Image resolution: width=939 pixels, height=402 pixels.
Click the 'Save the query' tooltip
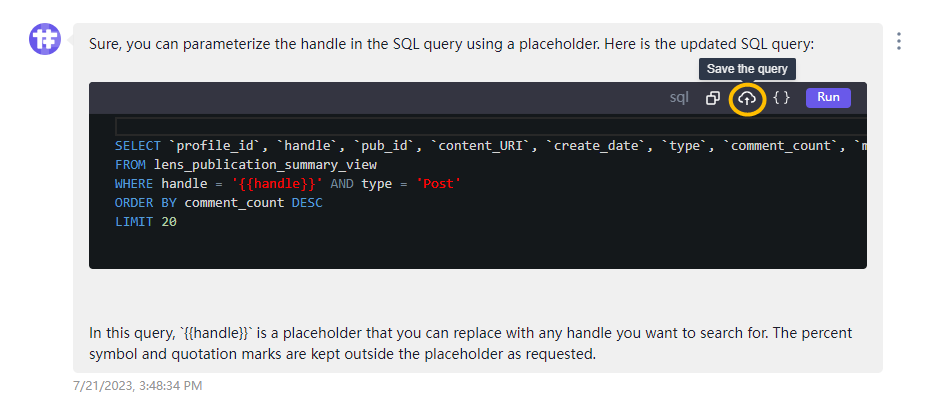point(747,69)
